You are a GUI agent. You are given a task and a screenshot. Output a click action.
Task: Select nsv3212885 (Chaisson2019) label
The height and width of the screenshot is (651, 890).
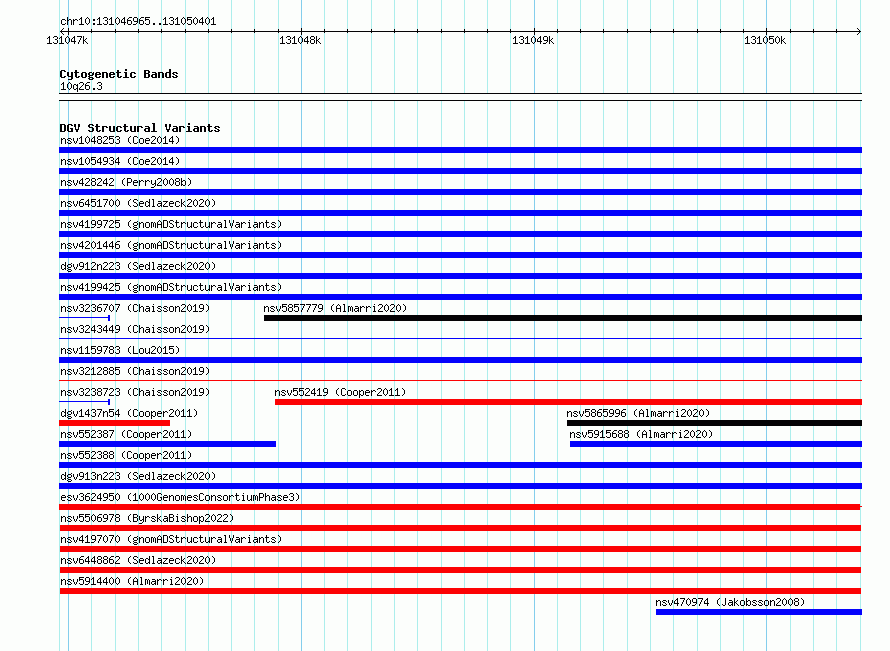coord(135,371)
